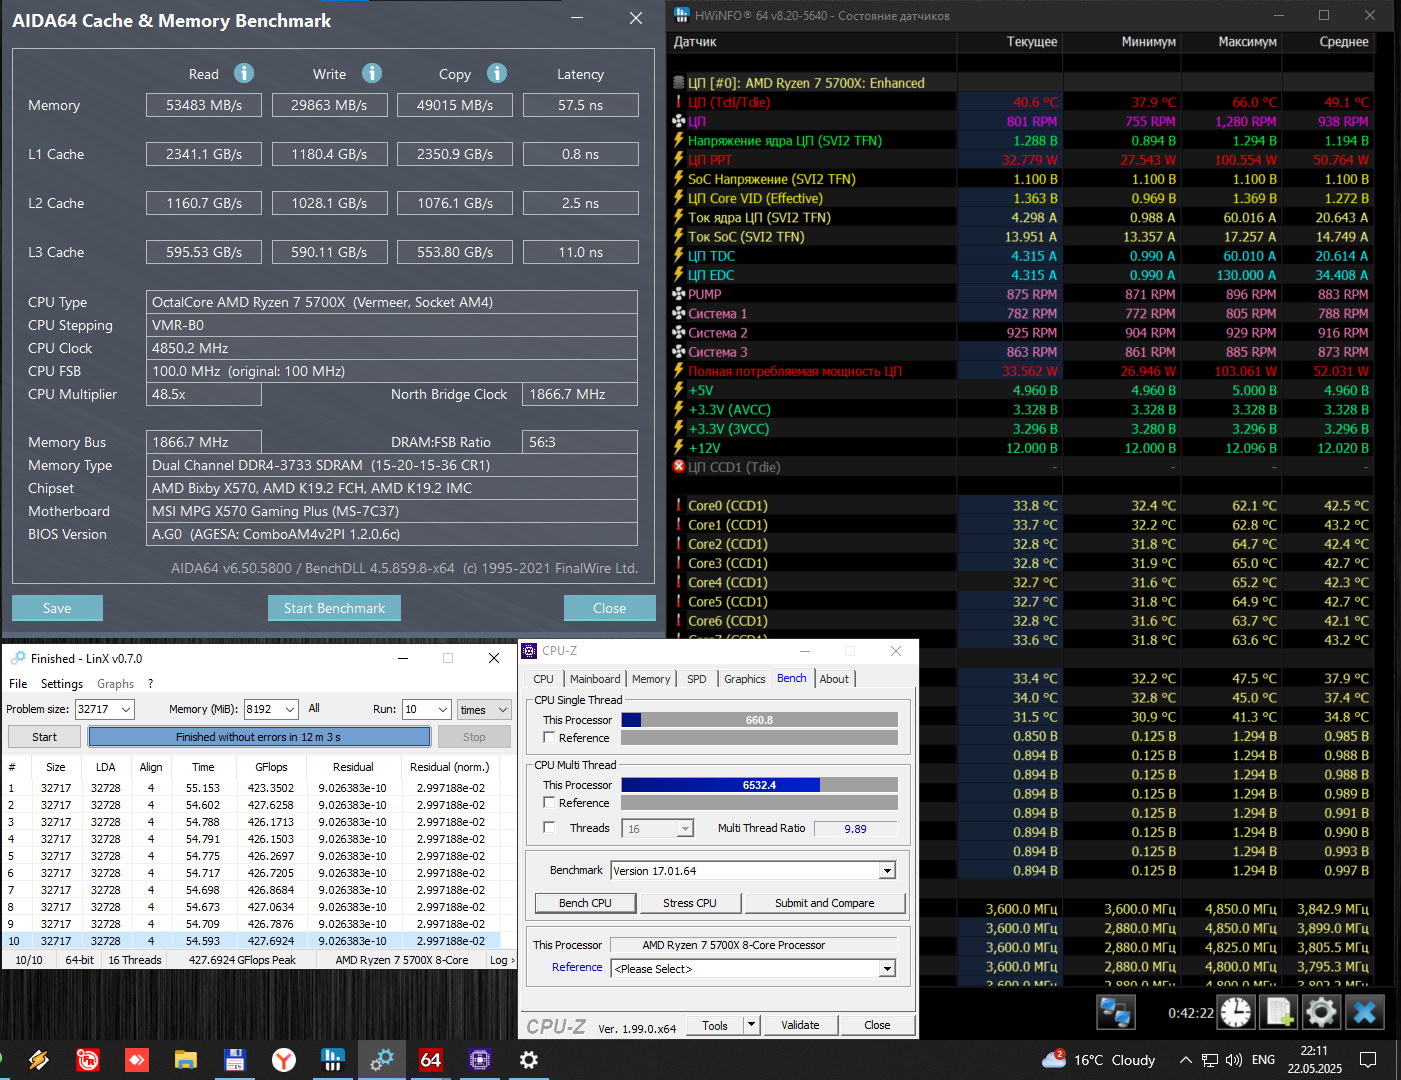Switch to the Graphics tab in CPU-Z
1401x1080 pixels.
pos(745,679)
